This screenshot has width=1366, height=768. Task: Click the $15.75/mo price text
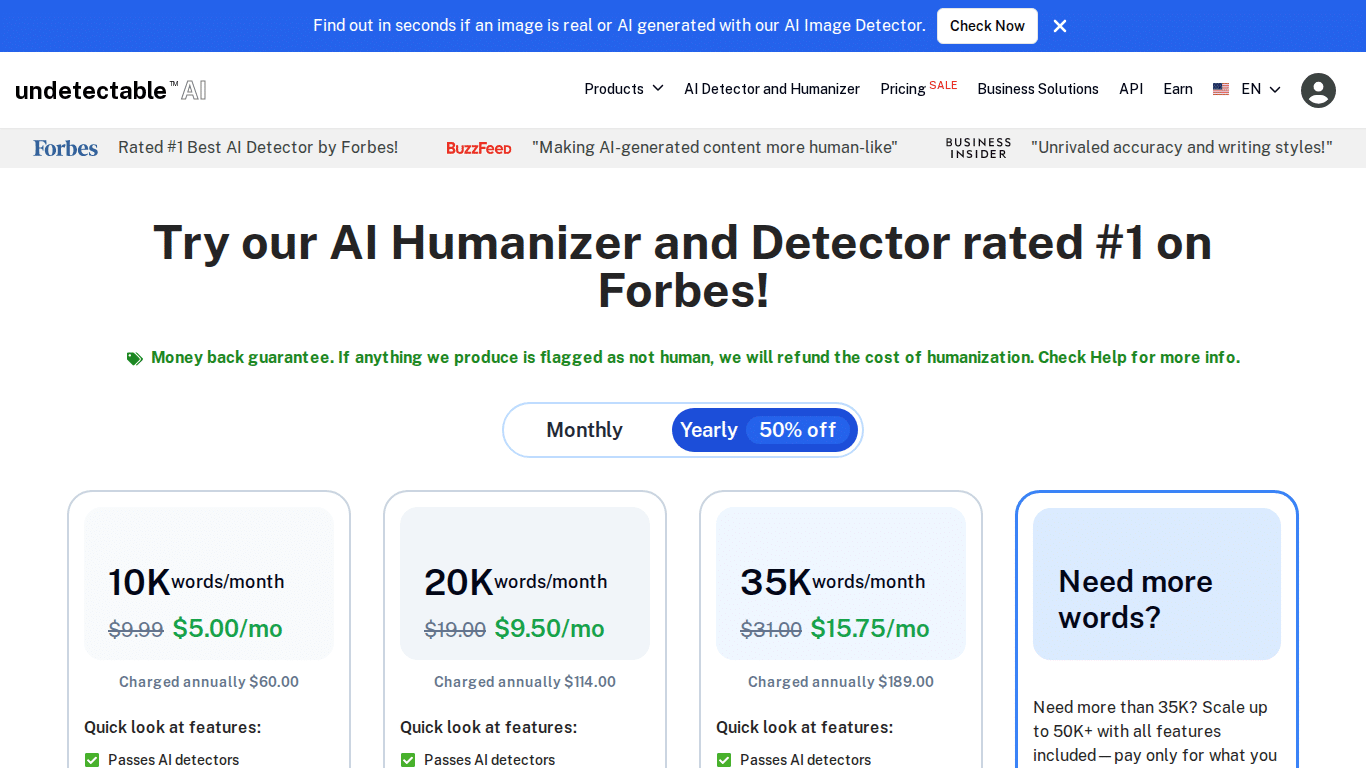(x=870, y=628)
